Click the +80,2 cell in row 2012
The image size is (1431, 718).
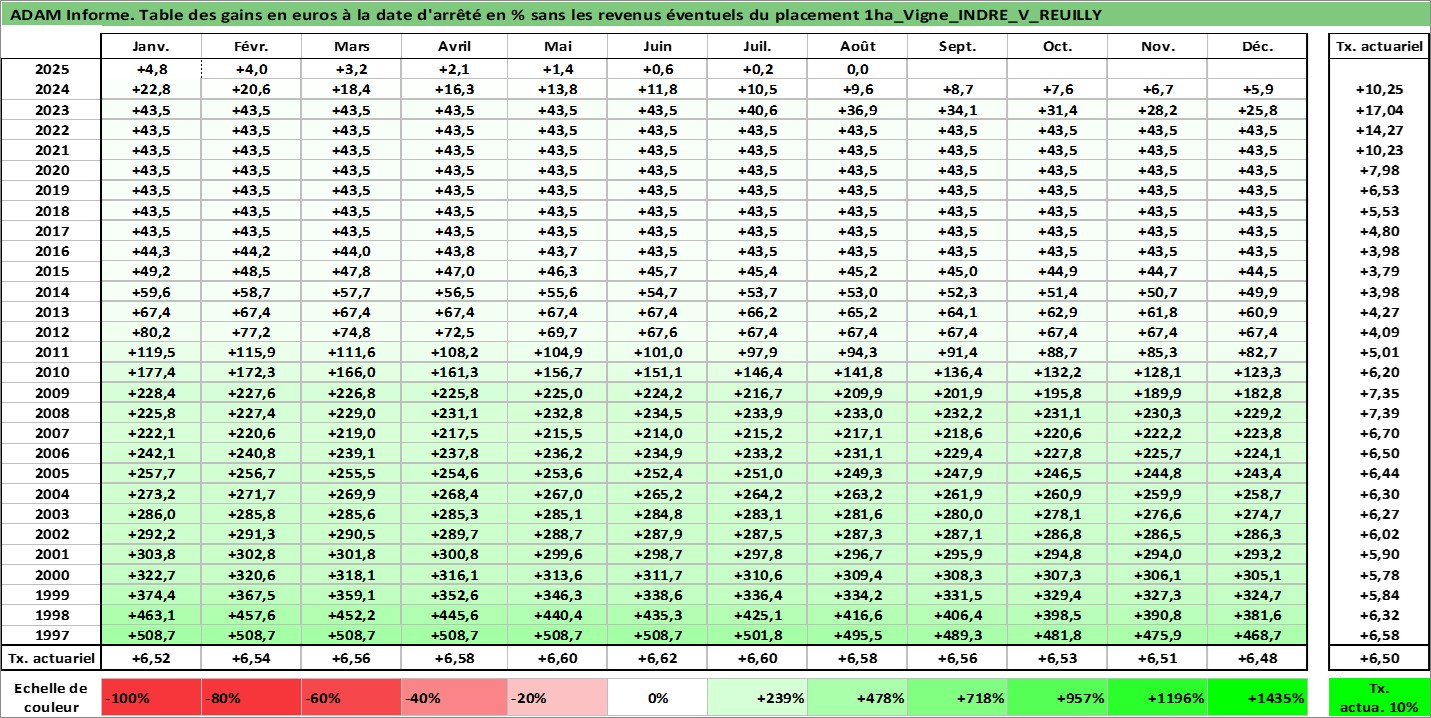click(152, 332)
